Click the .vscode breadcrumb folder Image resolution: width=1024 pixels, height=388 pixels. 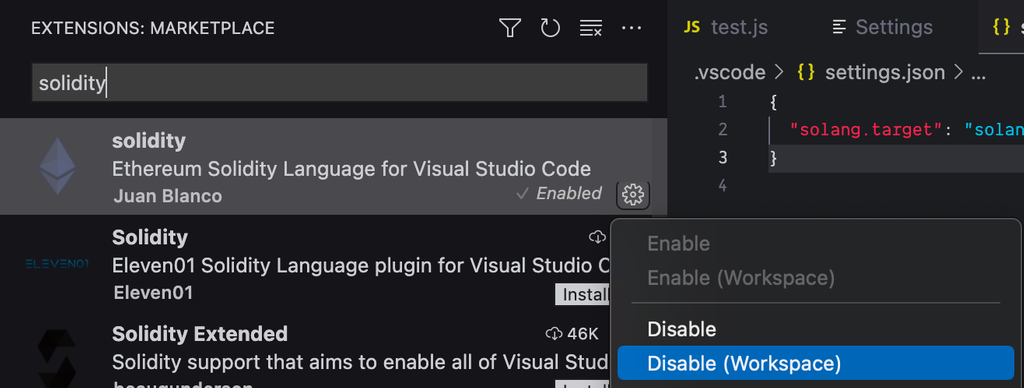(729, 73)
